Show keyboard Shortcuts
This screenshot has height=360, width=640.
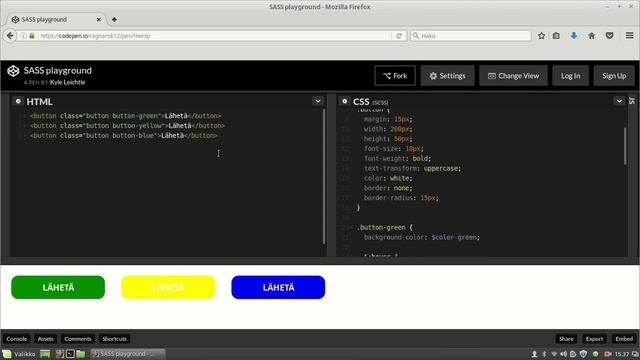114,339
